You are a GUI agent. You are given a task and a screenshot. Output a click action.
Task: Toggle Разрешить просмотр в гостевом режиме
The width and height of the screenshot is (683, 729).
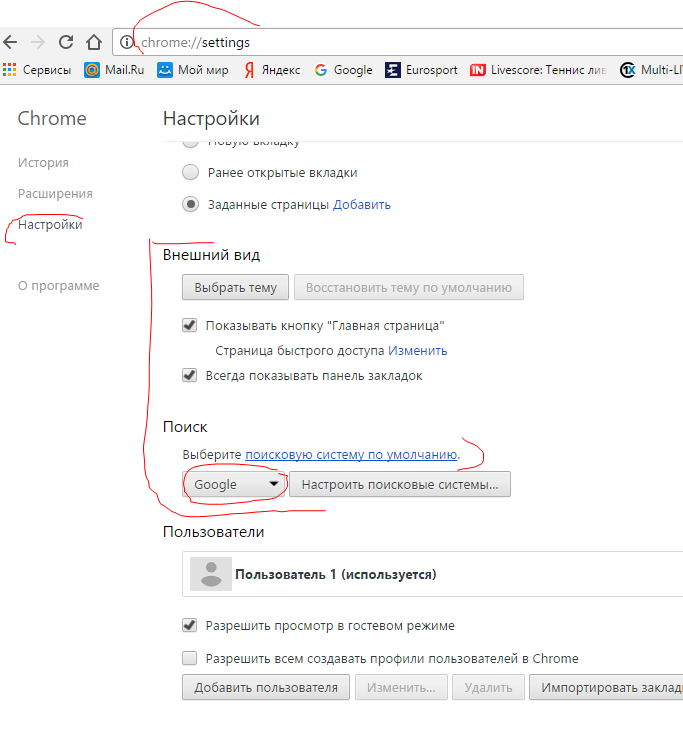[189, 625]
